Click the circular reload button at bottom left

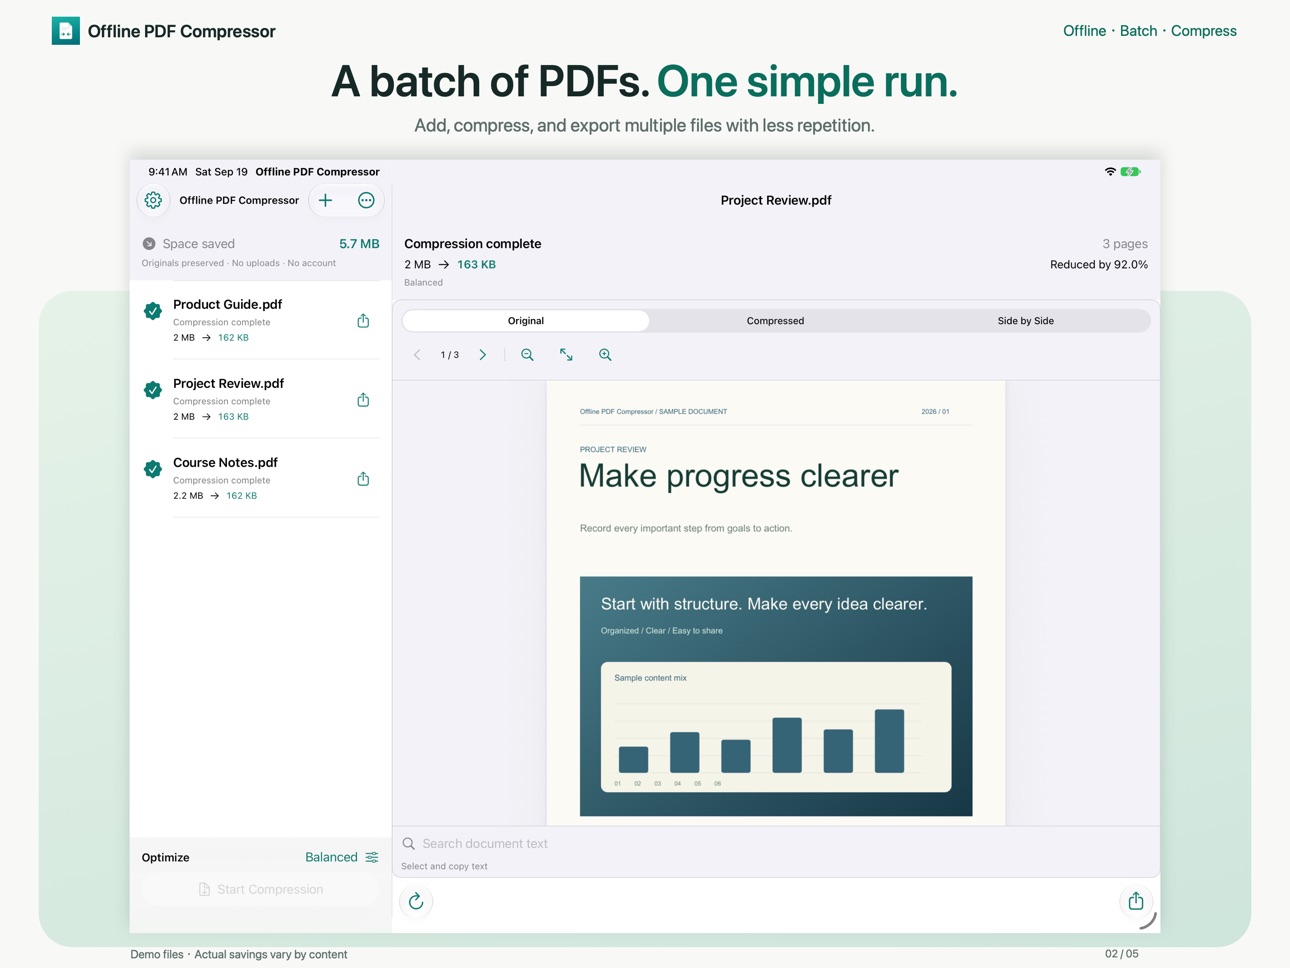pos(416,902)
